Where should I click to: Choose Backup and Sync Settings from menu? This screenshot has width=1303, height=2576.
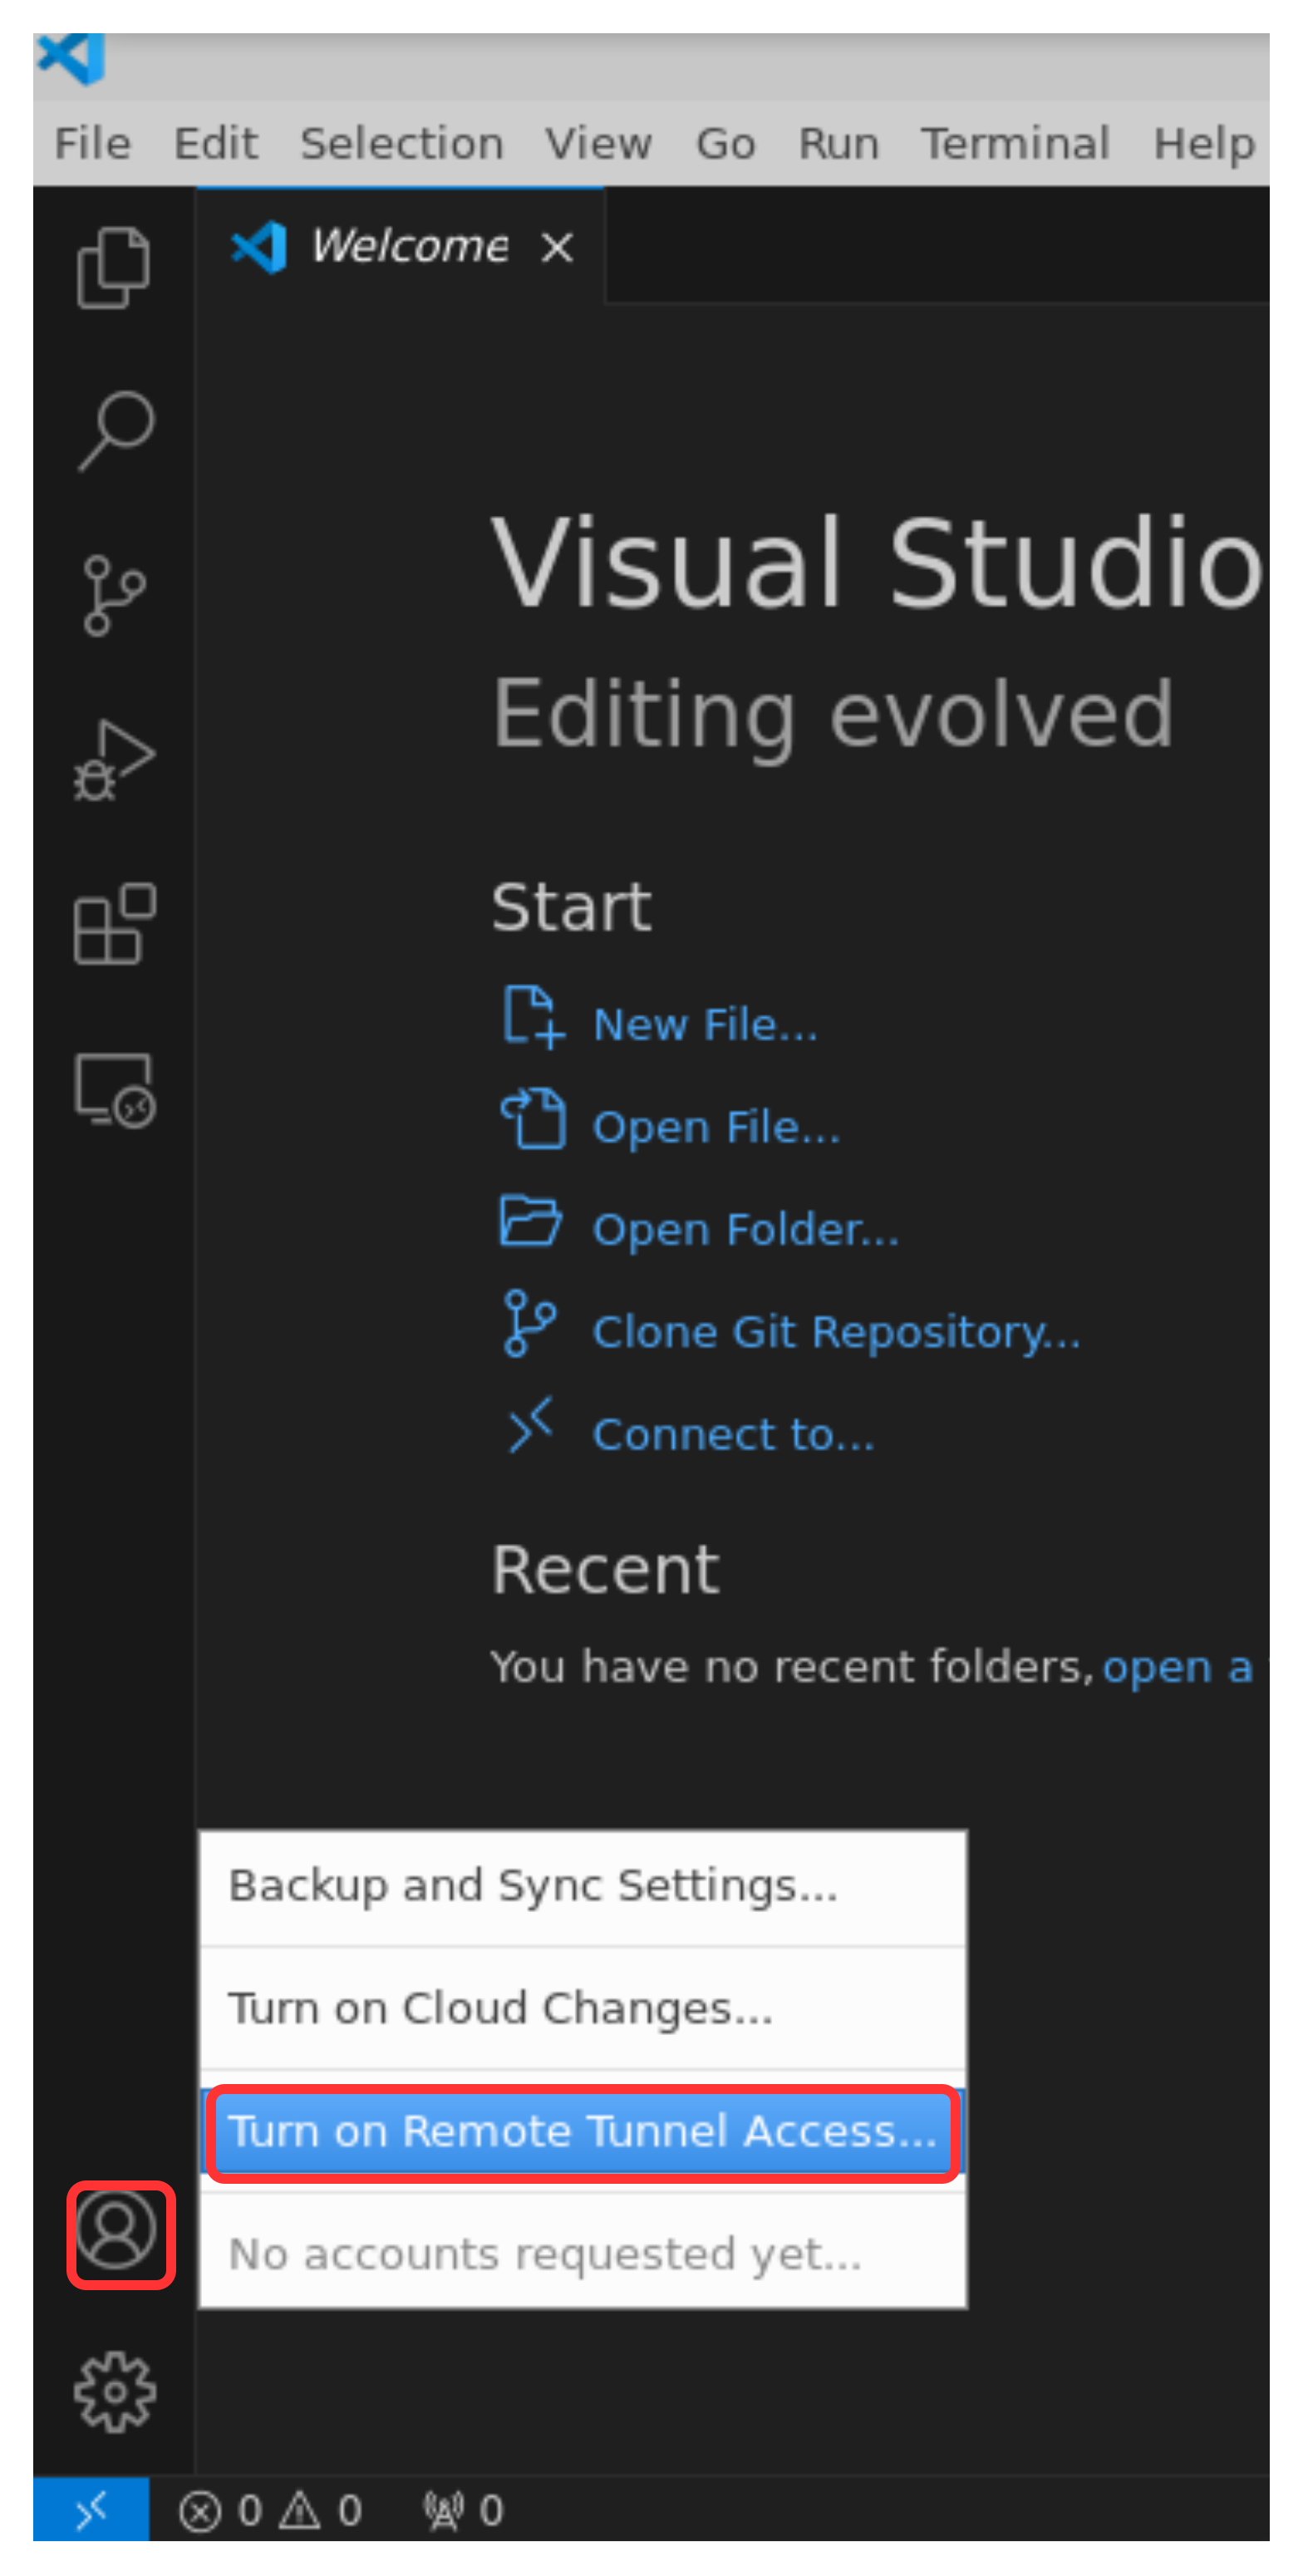[x=583, y=1886]
